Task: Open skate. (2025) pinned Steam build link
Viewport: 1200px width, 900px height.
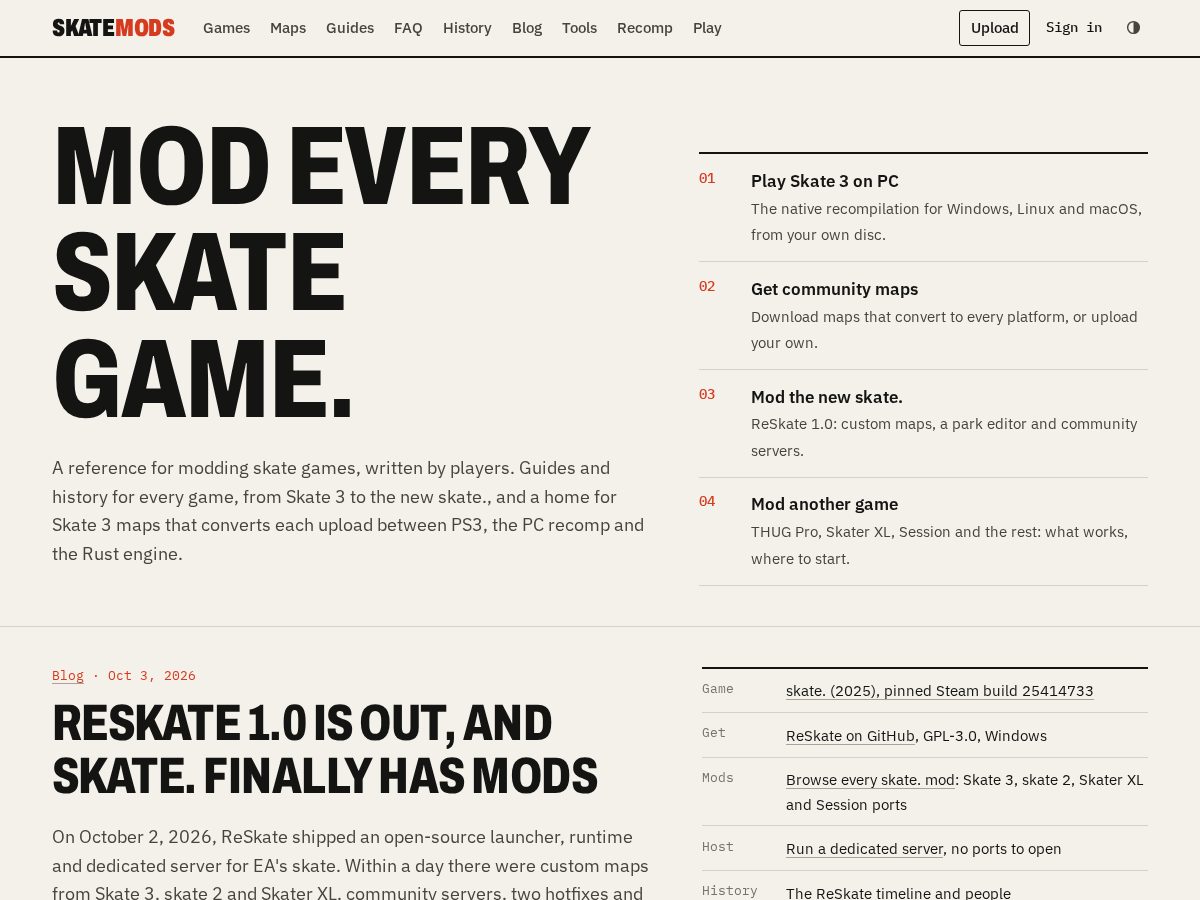Action: [x=939, y=691]
